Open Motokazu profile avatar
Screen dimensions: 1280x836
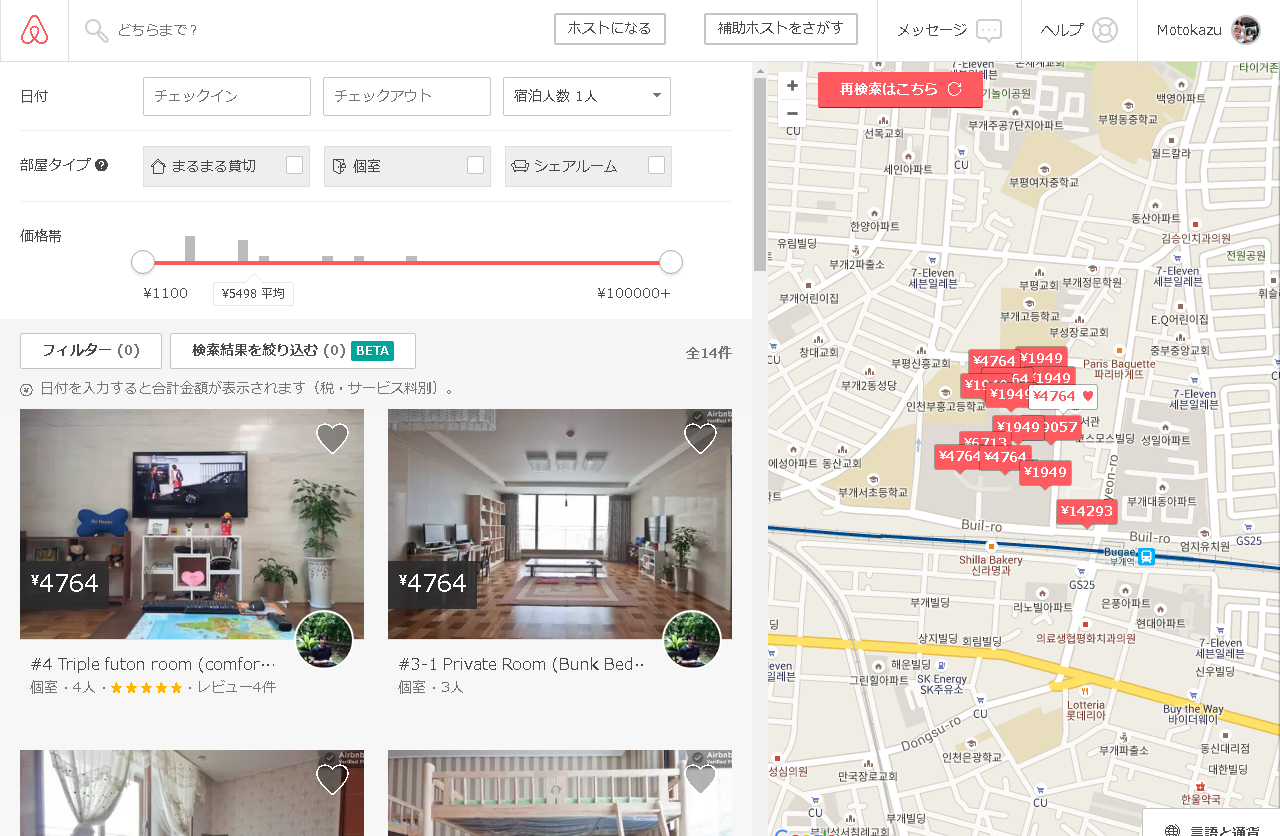(x=1245, y=30)
